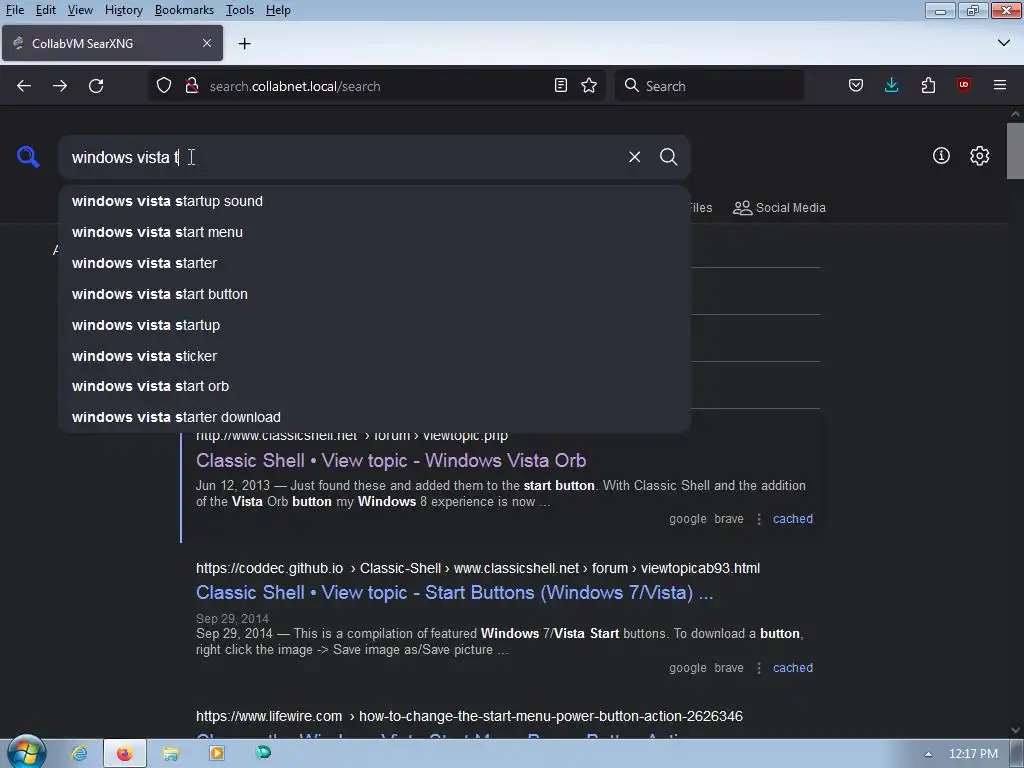
Task: Open the Help menu
Action: click(x=278, y=10)
